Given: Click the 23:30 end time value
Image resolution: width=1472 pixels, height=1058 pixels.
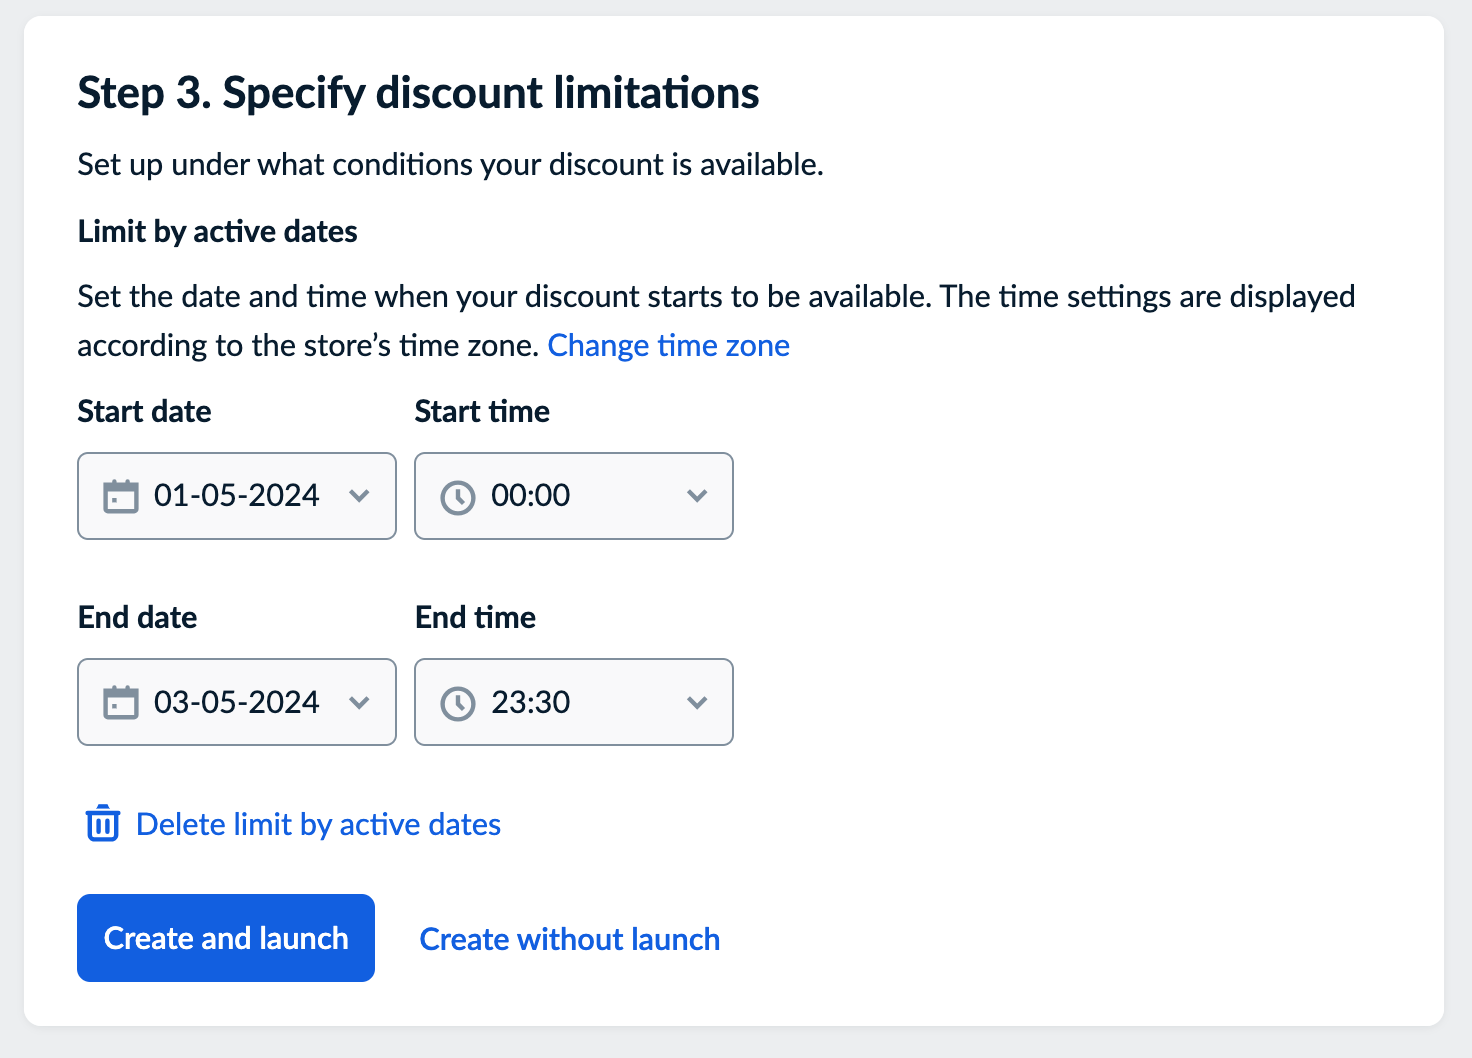Looking at the screenshot, I should [x=531, y=702].
